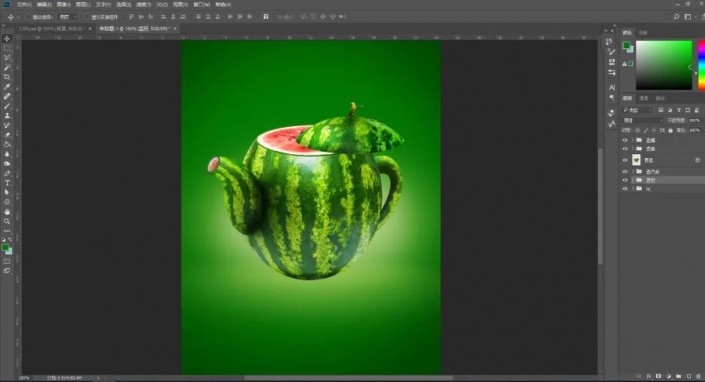Screen dimensions: 705x382
Task: Click the canvas vertical scrollbar
Action: pyautogui.click(x=600, y=206)
